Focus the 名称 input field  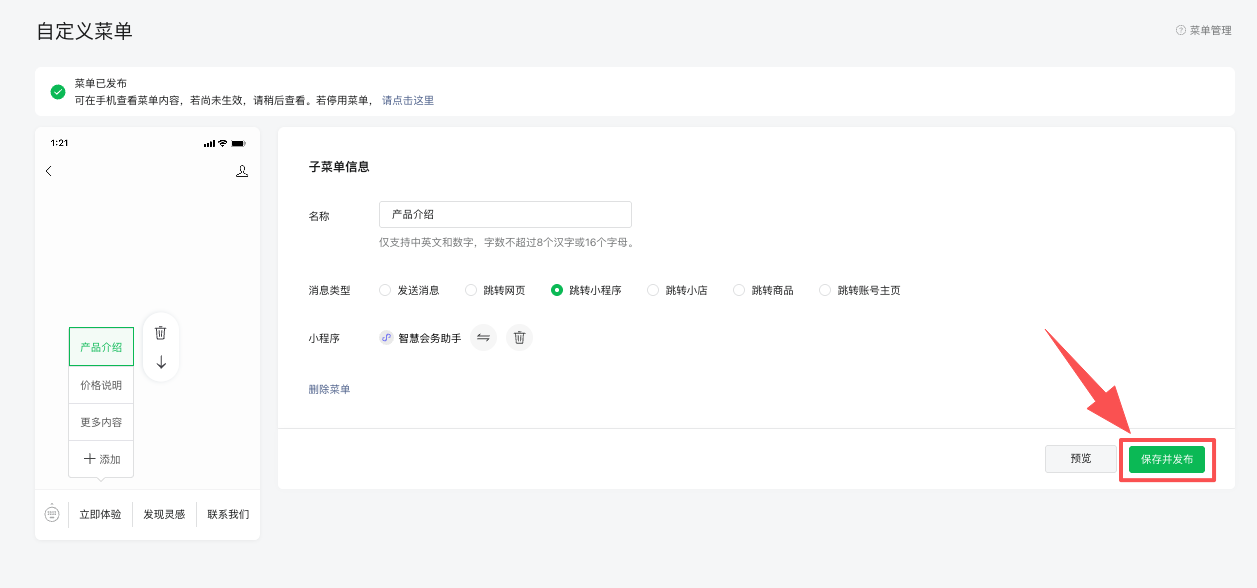pos(505,214)
